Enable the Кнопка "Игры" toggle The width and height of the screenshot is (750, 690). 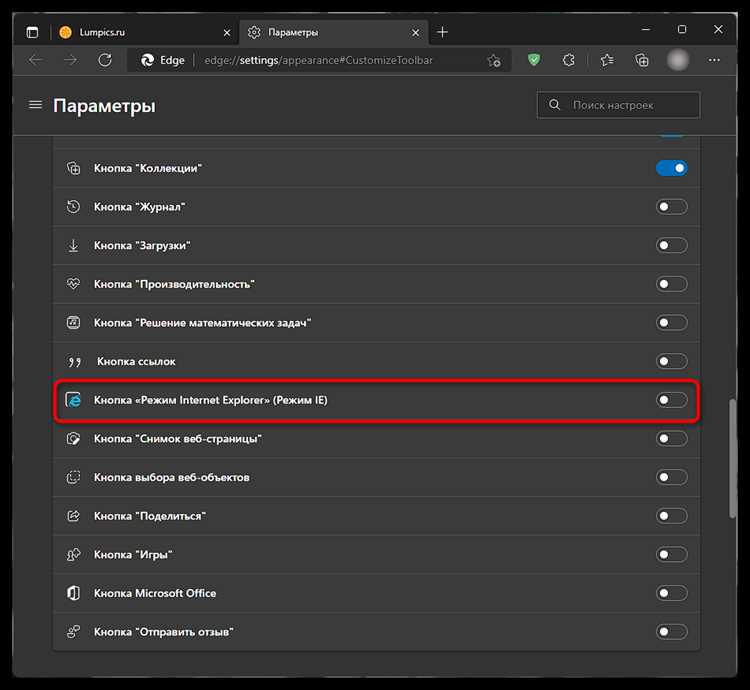(x=672, y=555)
